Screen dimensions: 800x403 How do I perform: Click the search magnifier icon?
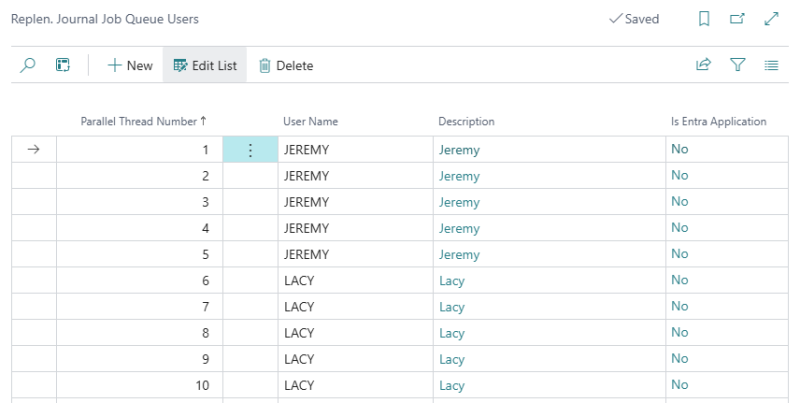(x=28, y=66)
